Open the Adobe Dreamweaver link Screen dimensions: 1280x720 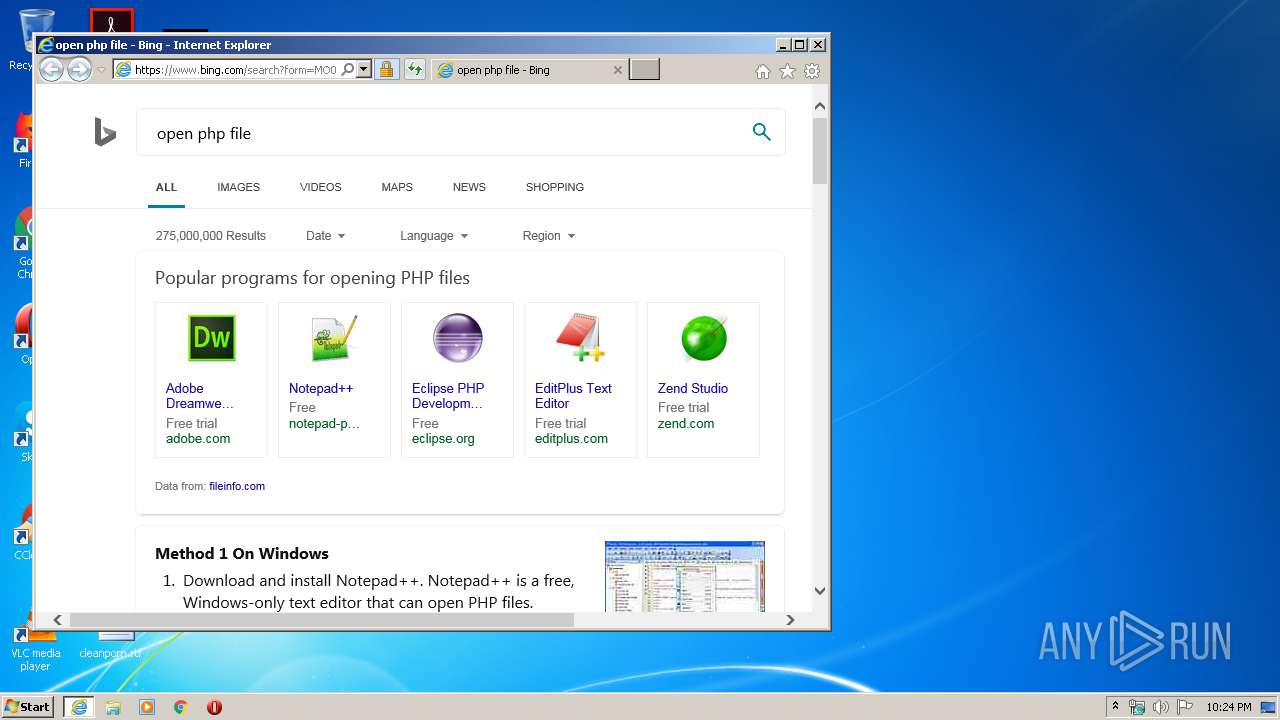(200, 396)
